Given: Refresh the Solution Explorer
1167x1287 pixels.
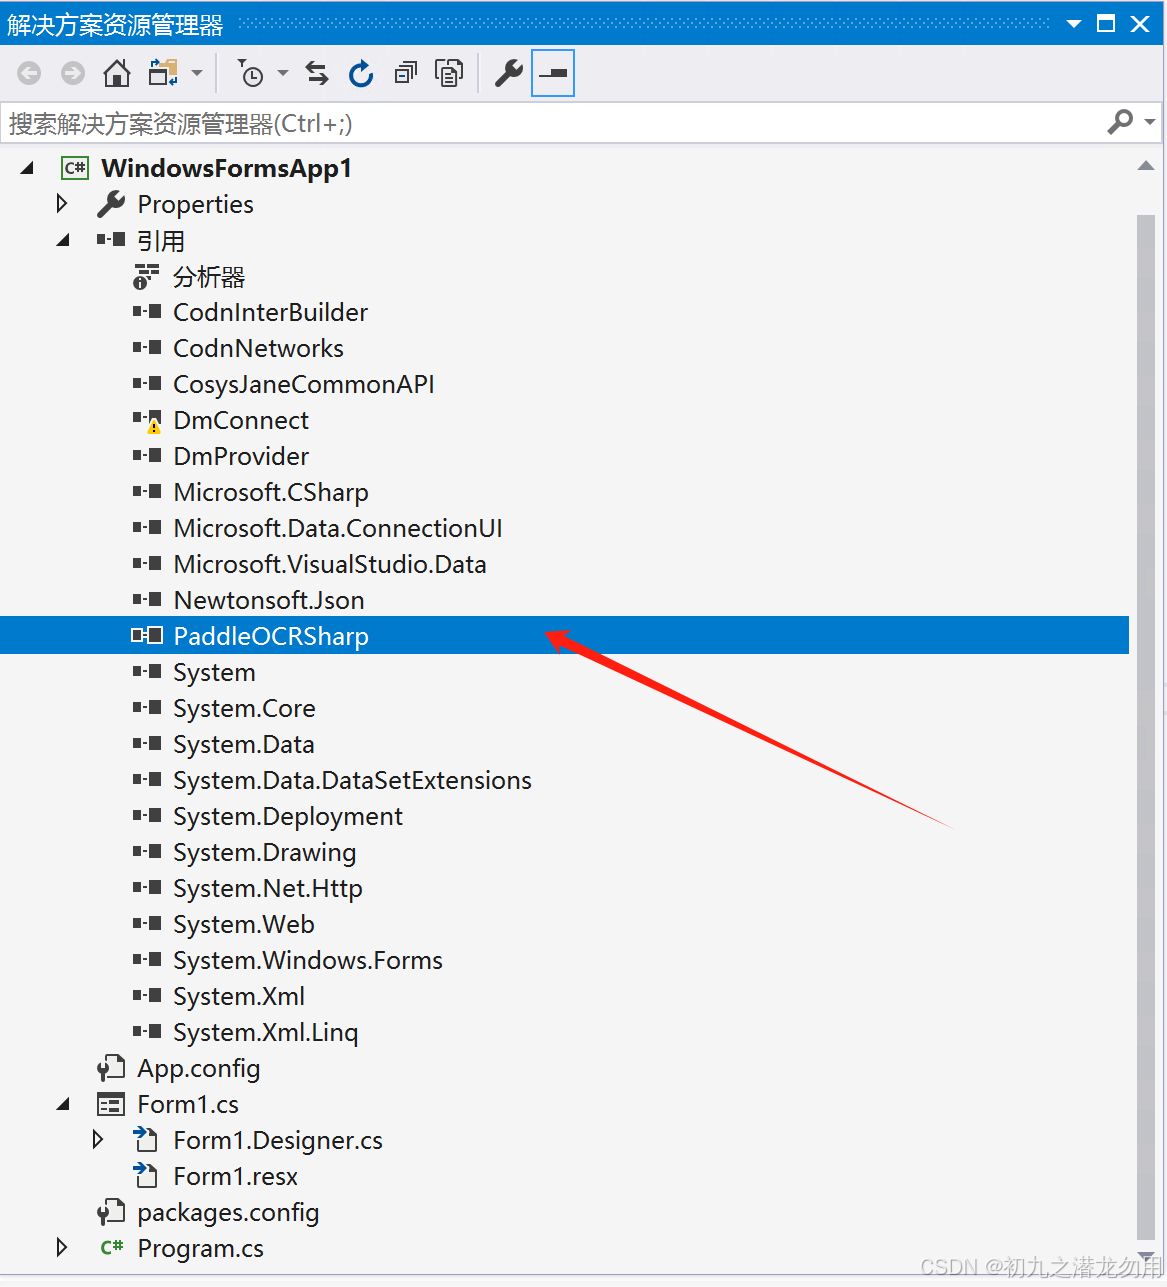Looking at the screenshot, I should 361,73.
